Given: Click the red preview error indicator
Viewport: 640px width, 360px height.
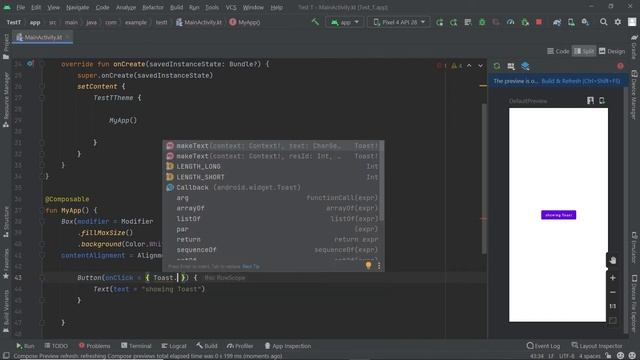Looking at the screenshot, I should tap(620, 66).
